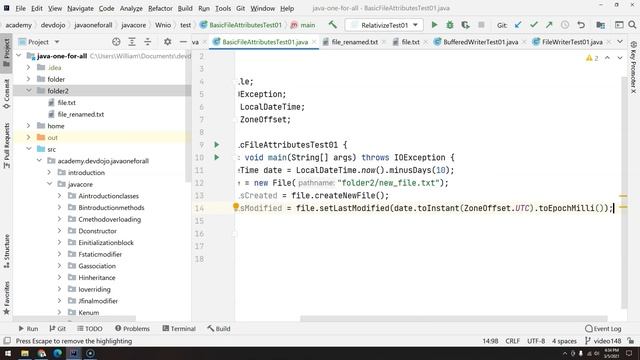
Task: Change CRLF line separator in status bar
Action: click(512, 341)
